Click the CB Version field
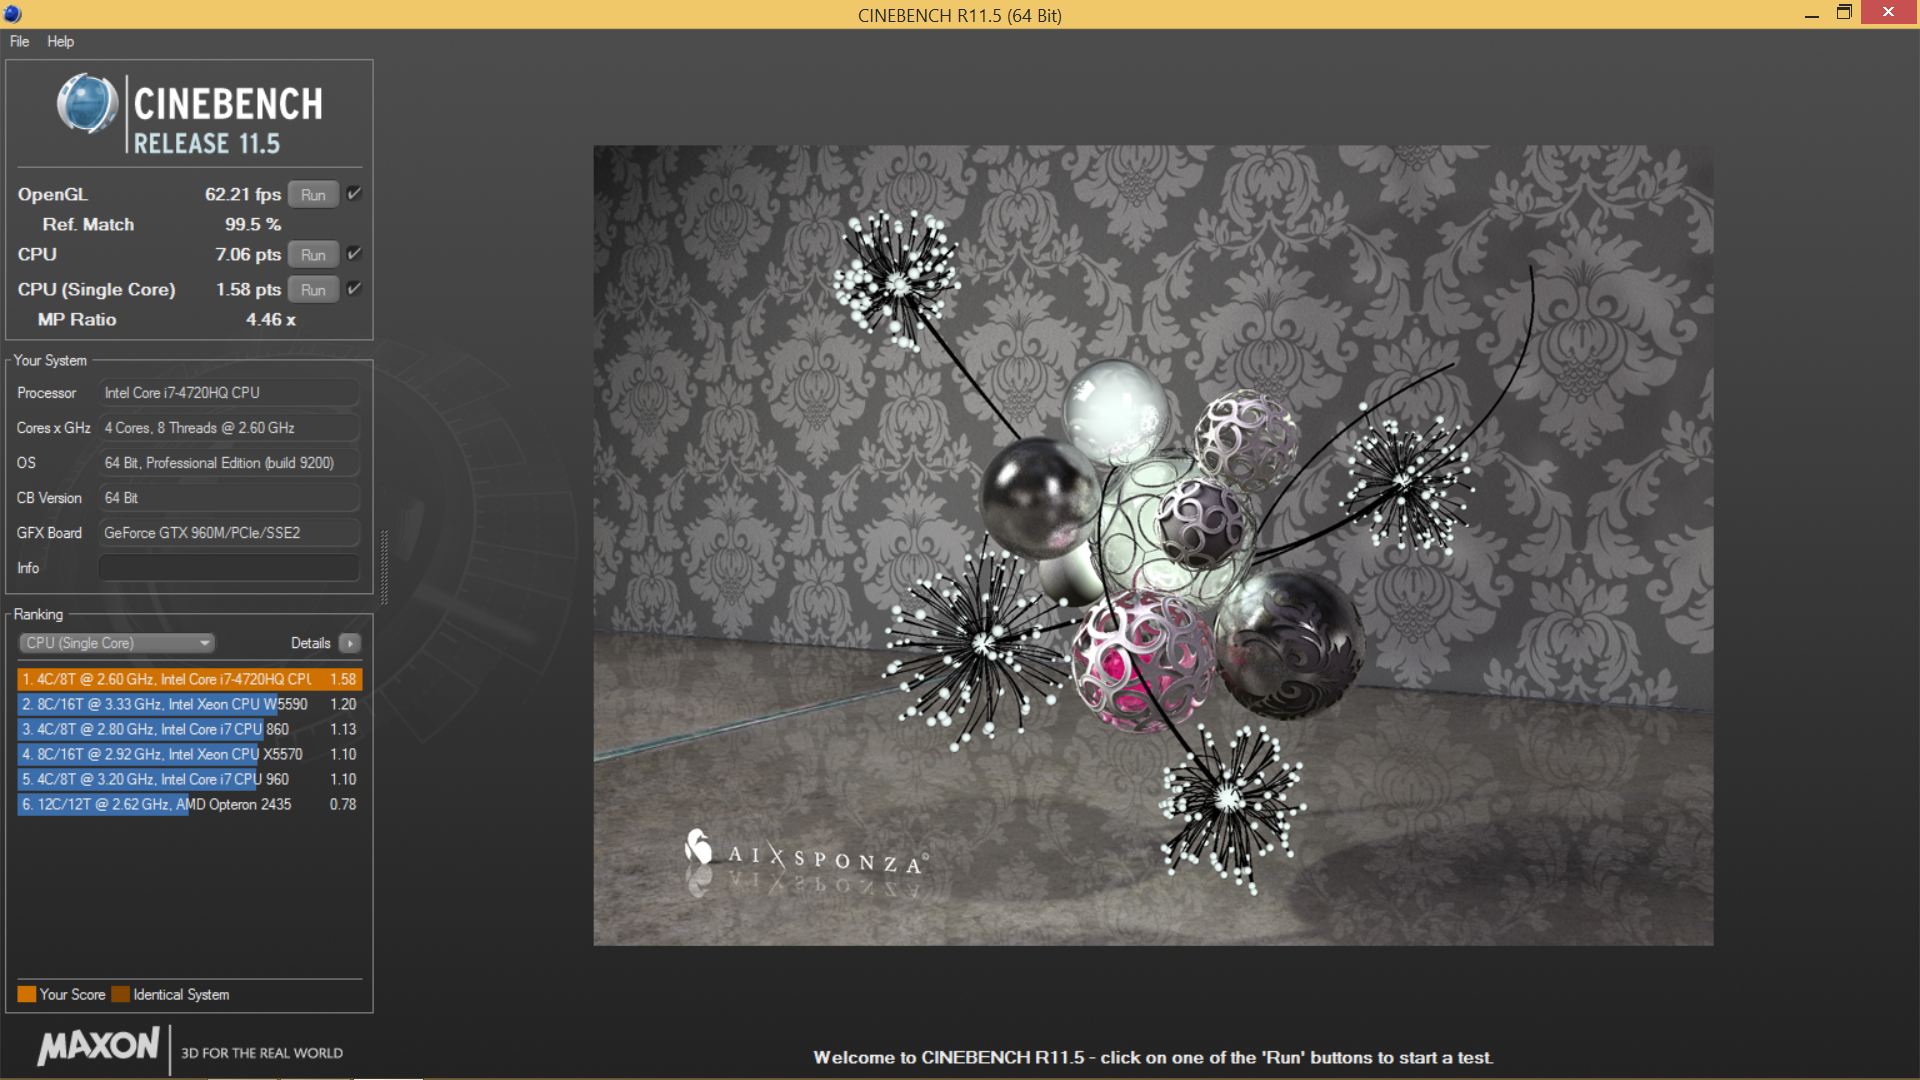The image size is (1920, 1080). [x=229, y=498]
